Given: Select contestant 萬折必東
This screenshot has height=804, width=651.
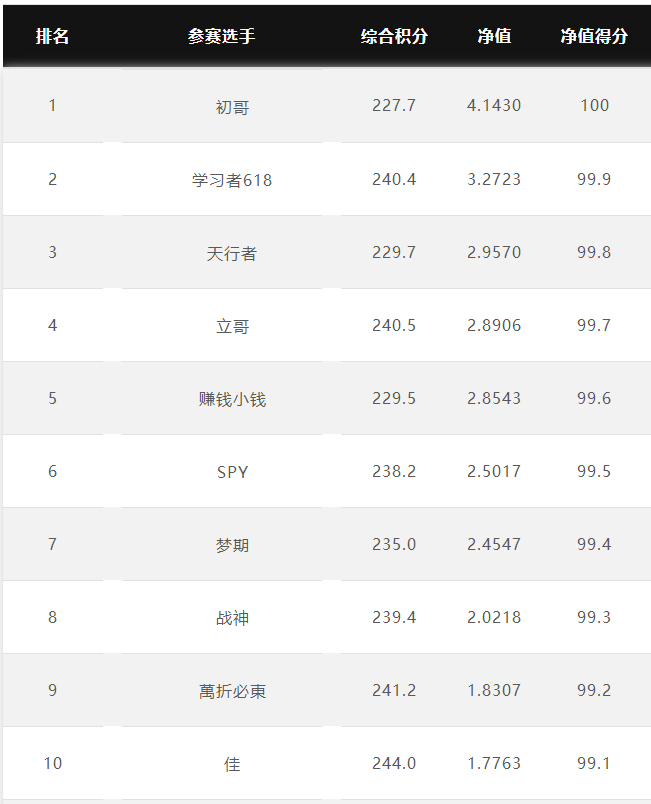Looking at the screenshot, I should tap(232, 691).
